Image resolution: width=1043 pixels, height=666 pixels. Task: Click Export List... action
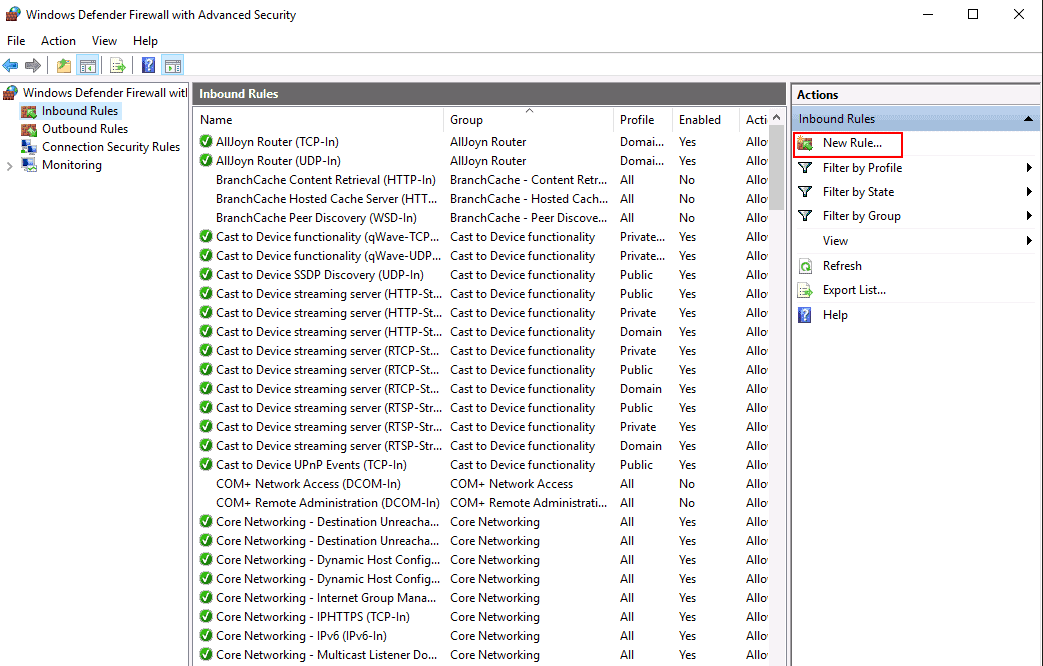(854, 290)
